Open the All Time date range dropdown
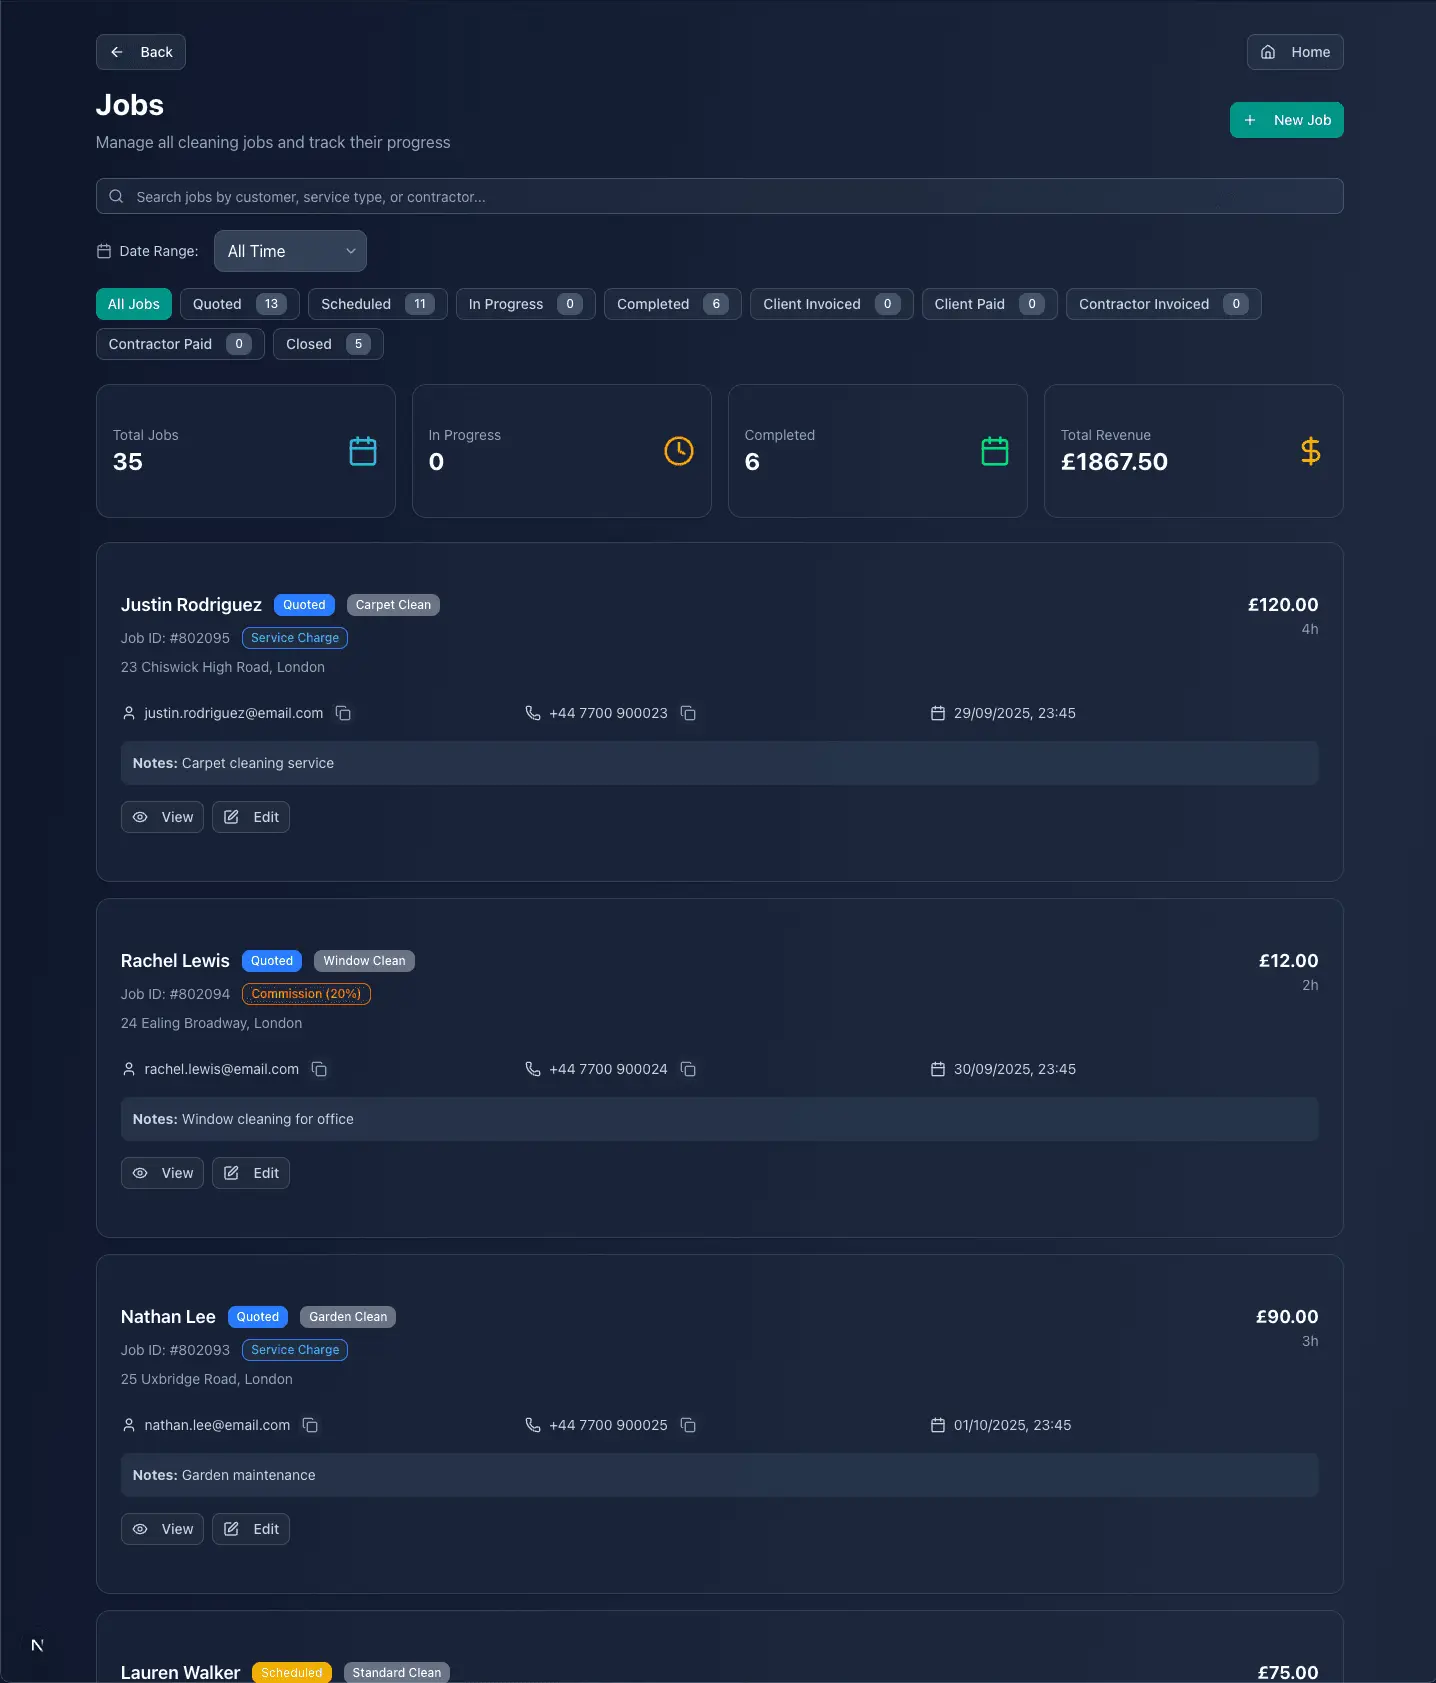The image size is (1436, 1683). pyautogui.click(x=290, y=251)
